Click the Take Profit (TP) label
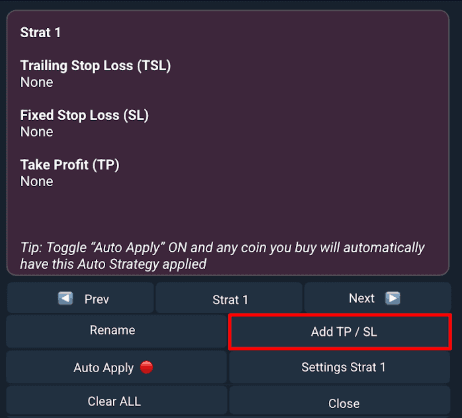The height and width of the screenshot is (418, 462). (70, 165)
